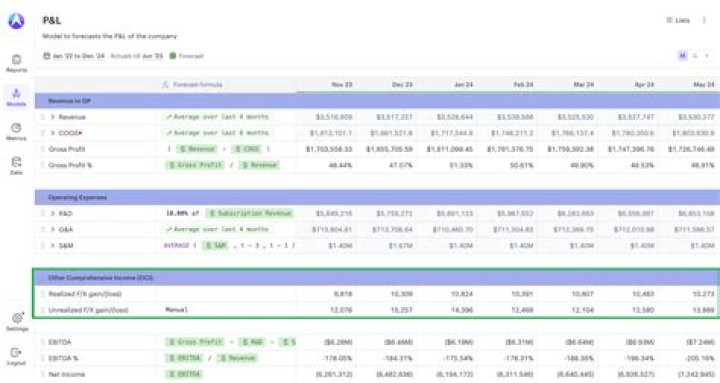Open the three-dot menu beside Lists
This screenshot has width=720, height=383.
704,20
